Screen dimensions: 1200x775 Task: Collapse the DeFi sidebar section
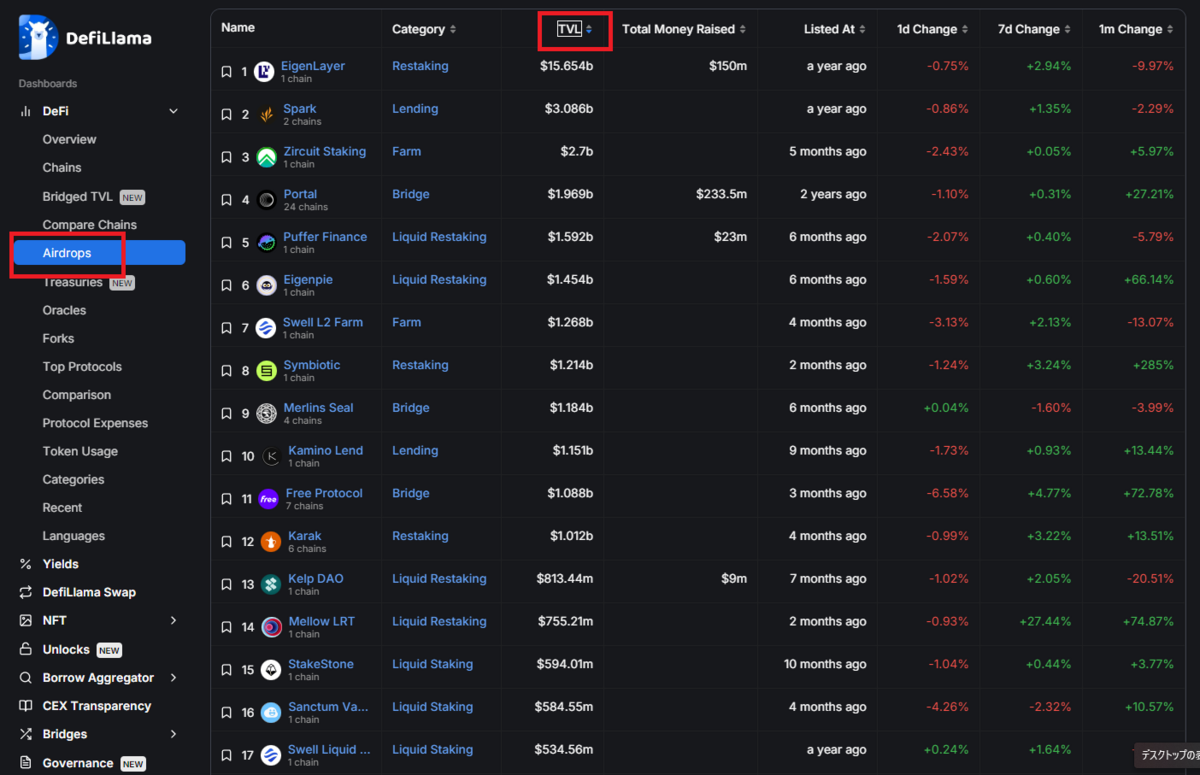(x=173, y=111)
